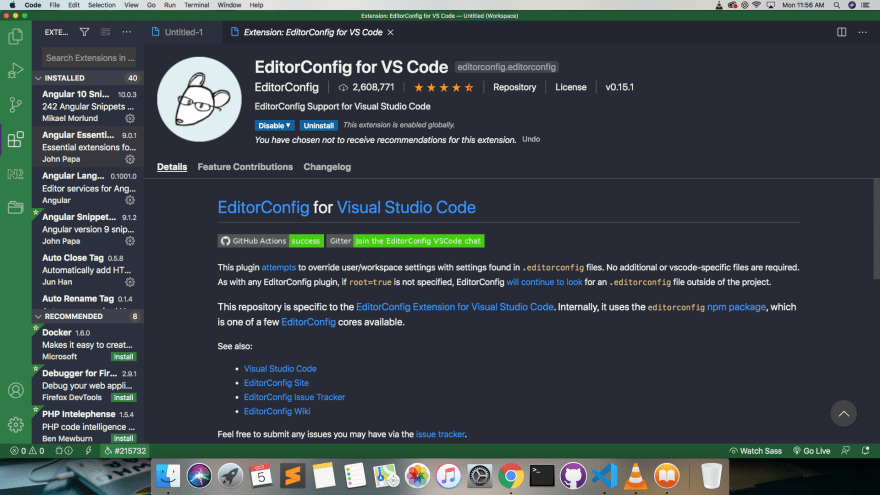Click the lightning bolt status bar icon
The height and width of the screenshot is (495, 880).
[88, 451]
